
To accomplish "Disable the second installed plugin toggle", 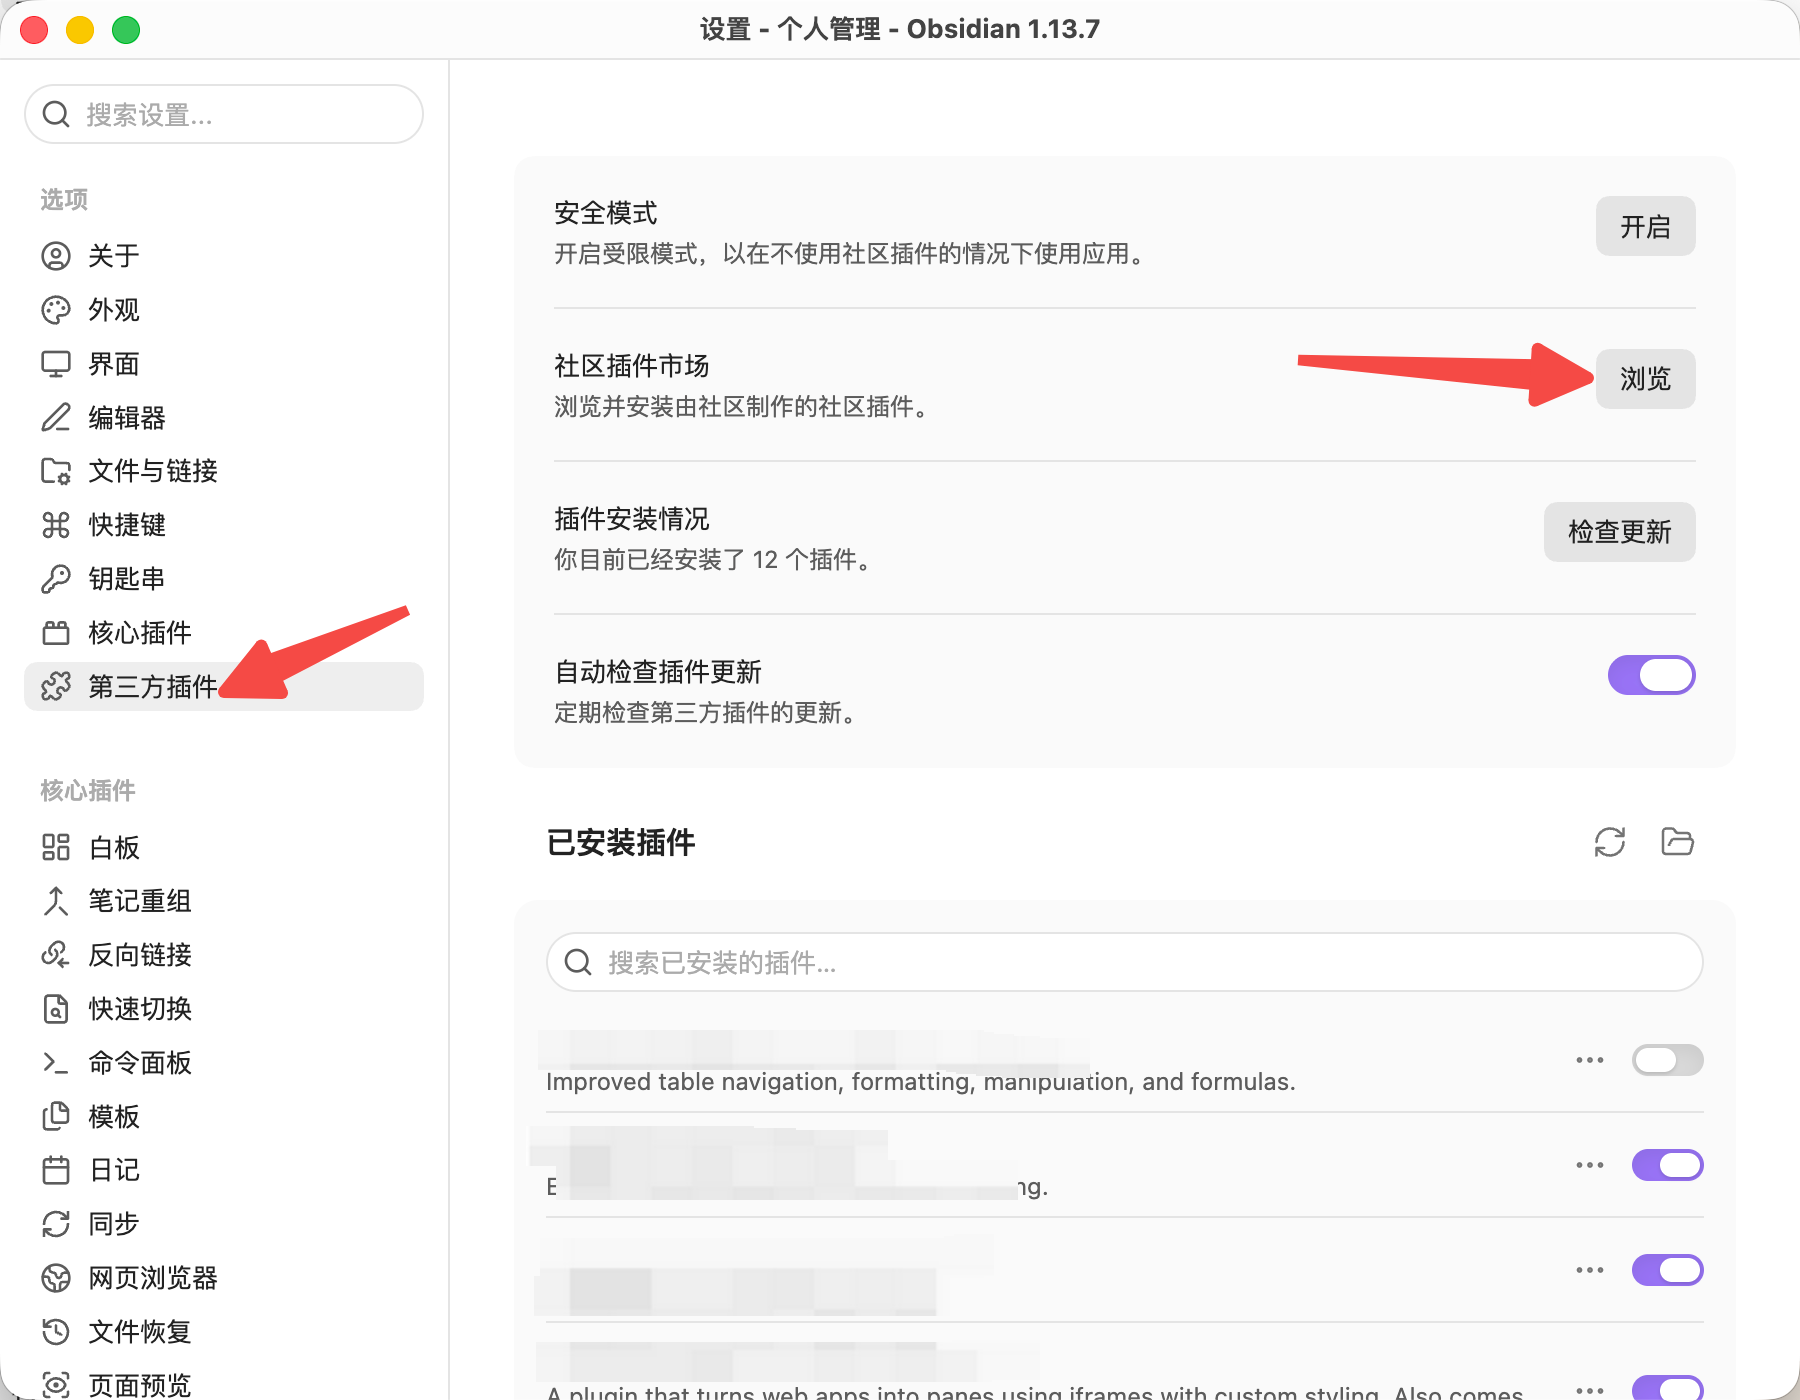I will click(1667, 1165).
